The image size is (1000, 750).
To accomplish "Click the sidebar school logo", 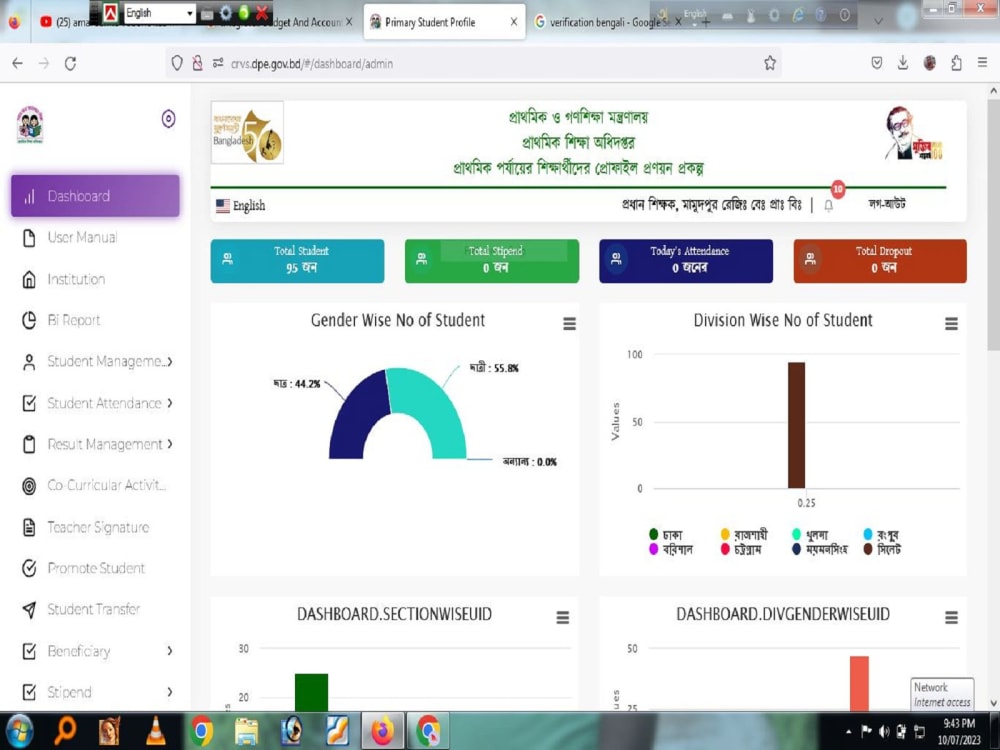I will pos(30,124).
